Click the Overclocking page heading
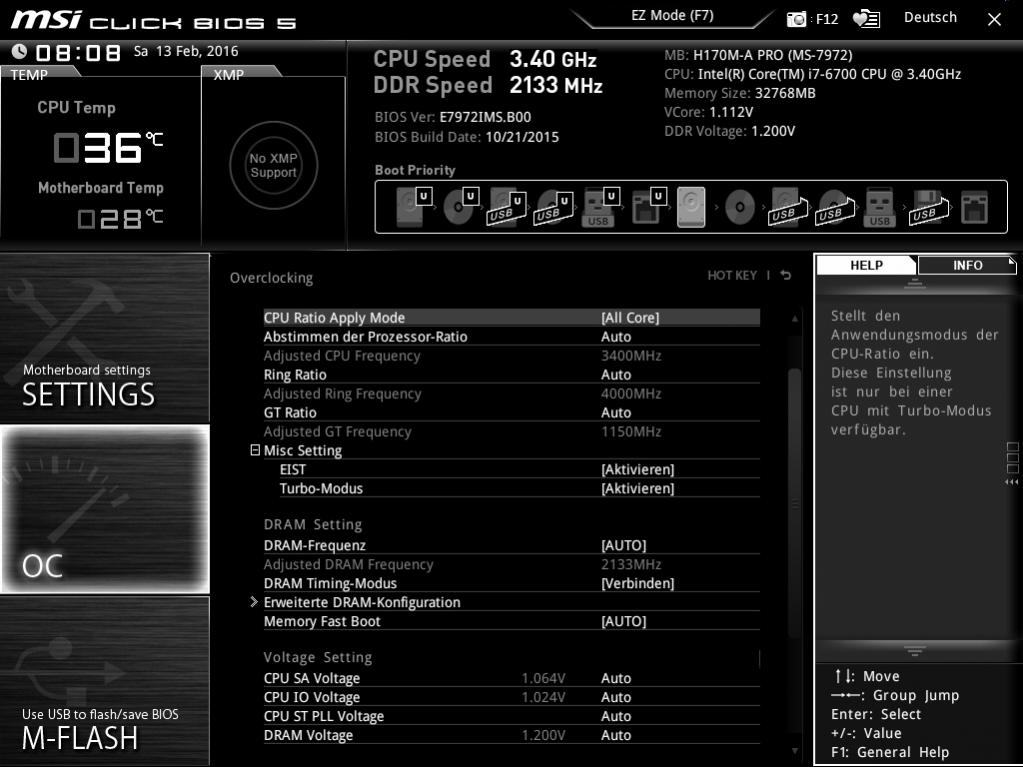 tap(271, 278)
